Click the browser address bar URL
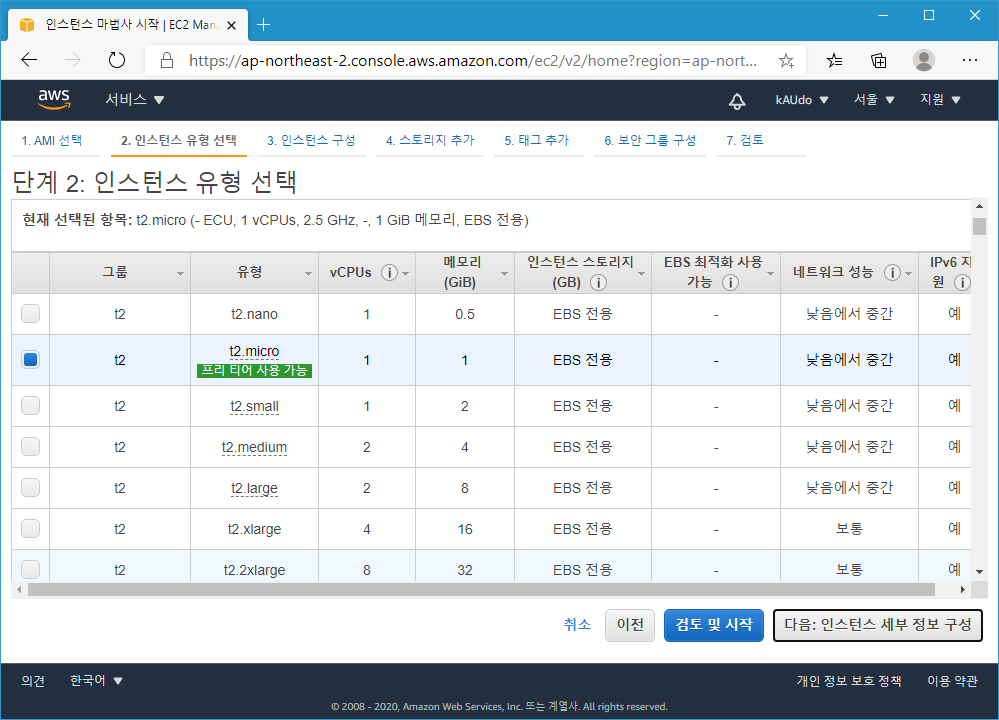The image size is (999, 720). tap(473, 61)
